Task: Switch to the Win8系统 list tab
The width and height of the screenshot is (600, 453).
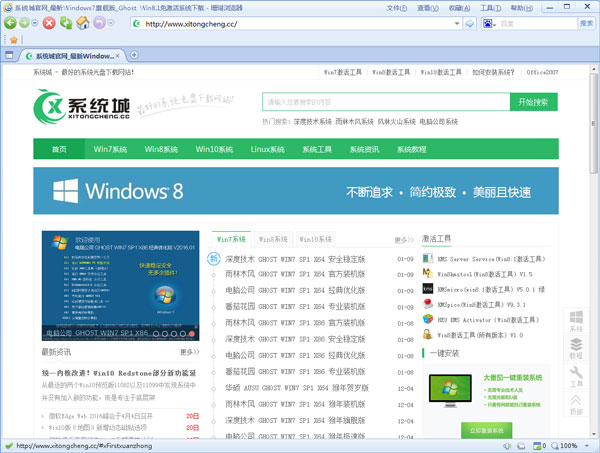Action: 273,239
